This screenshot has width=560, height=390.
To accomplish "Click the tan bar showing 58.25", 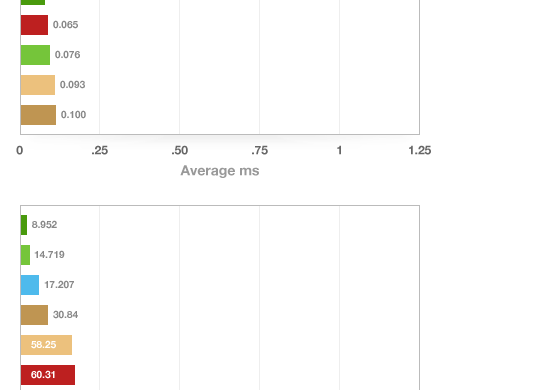I will [46, 345].
